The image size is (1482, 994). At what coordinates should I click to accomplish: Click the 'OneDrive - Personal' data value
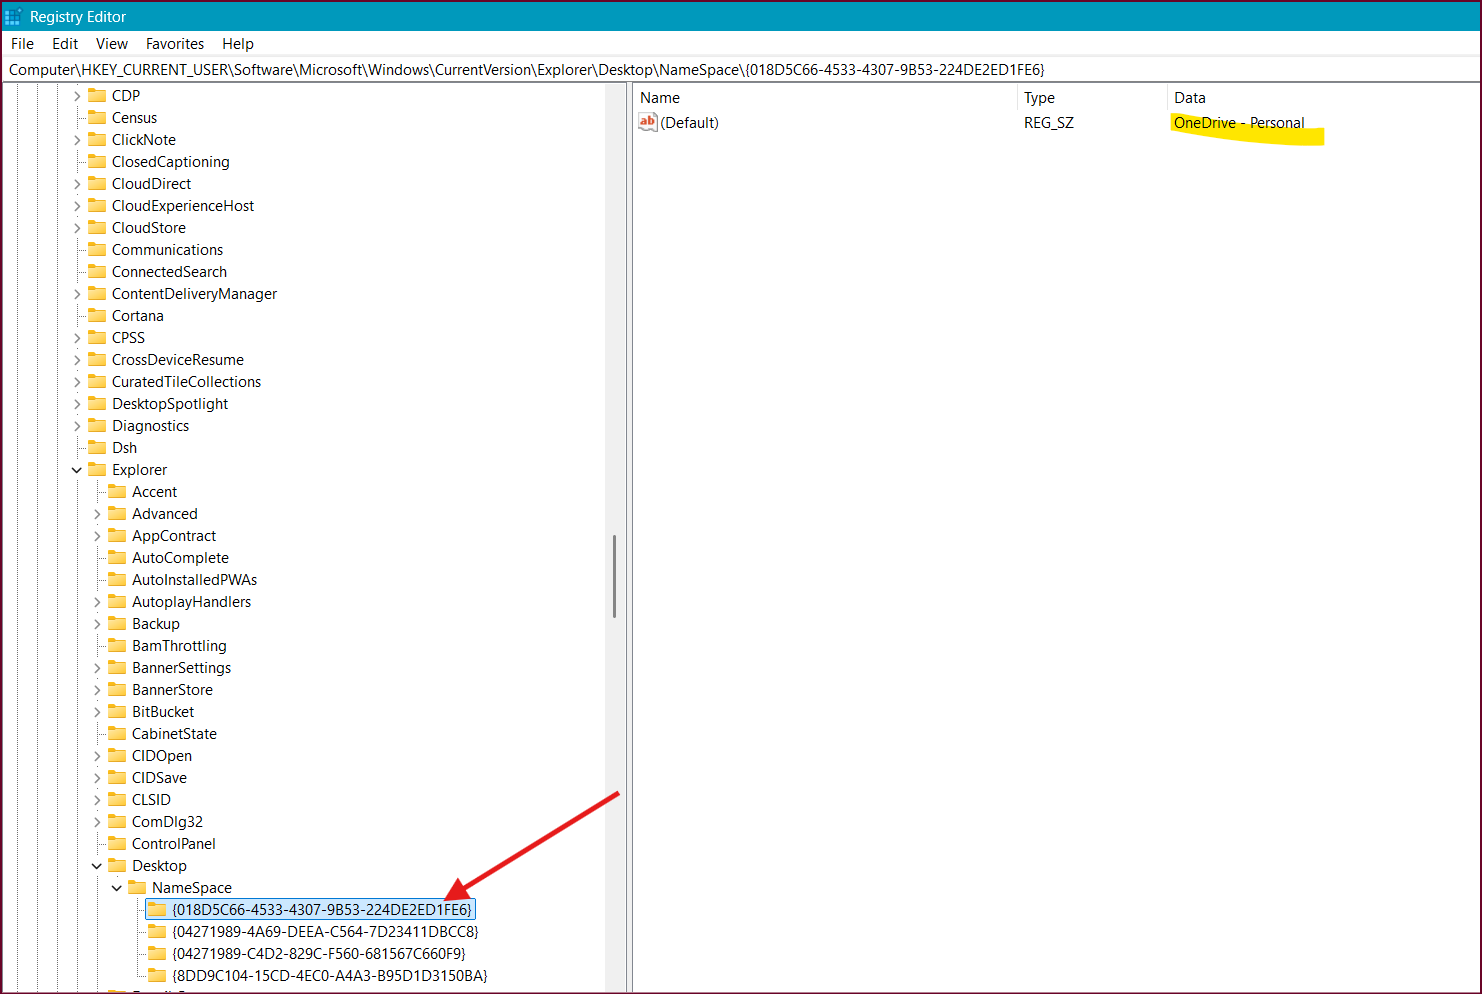point(1239,123)
